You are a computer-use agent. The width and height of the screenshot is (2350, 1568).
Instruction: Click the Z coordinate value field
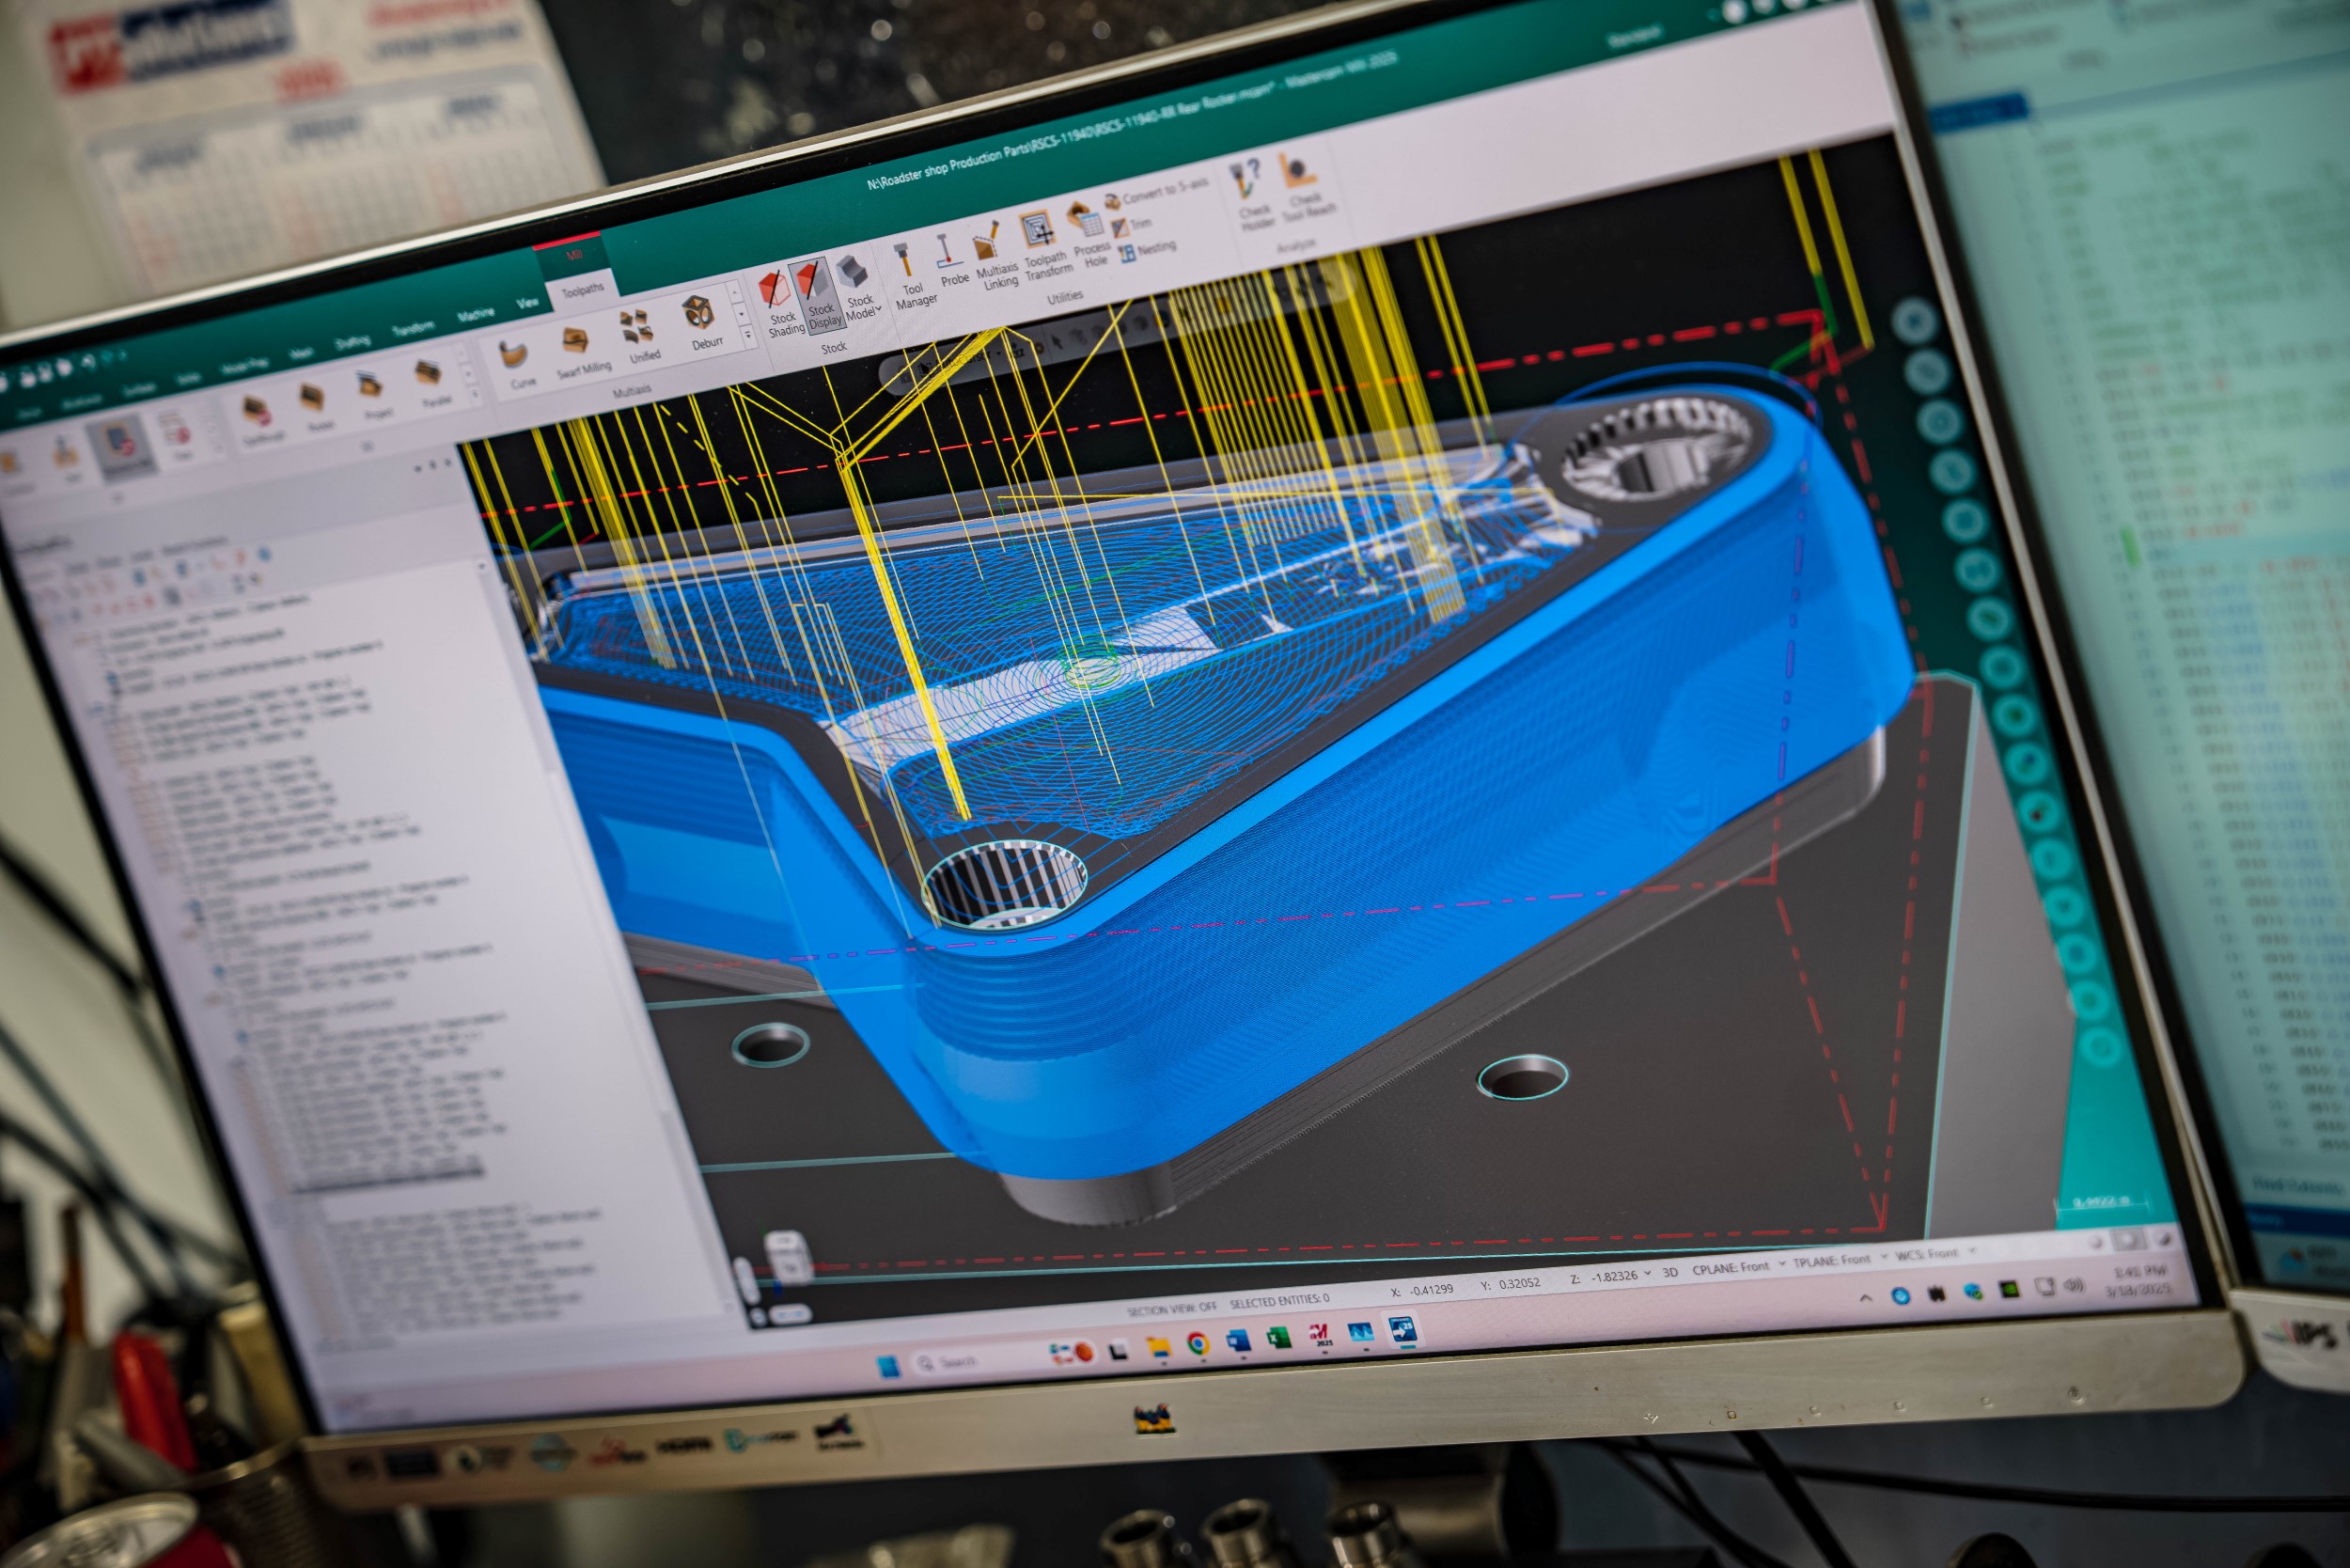[x=1613, y=1277]
